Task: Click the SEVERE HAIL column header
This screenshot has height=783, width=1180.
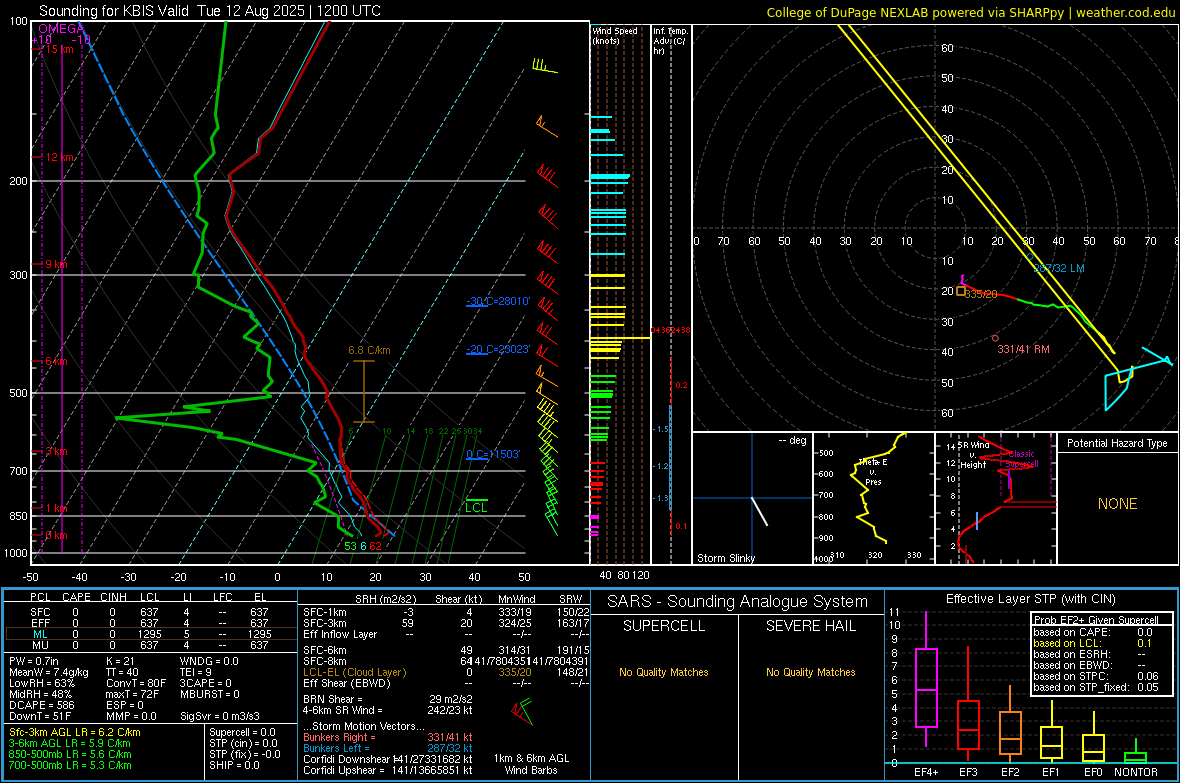Action: coord(810,626)
